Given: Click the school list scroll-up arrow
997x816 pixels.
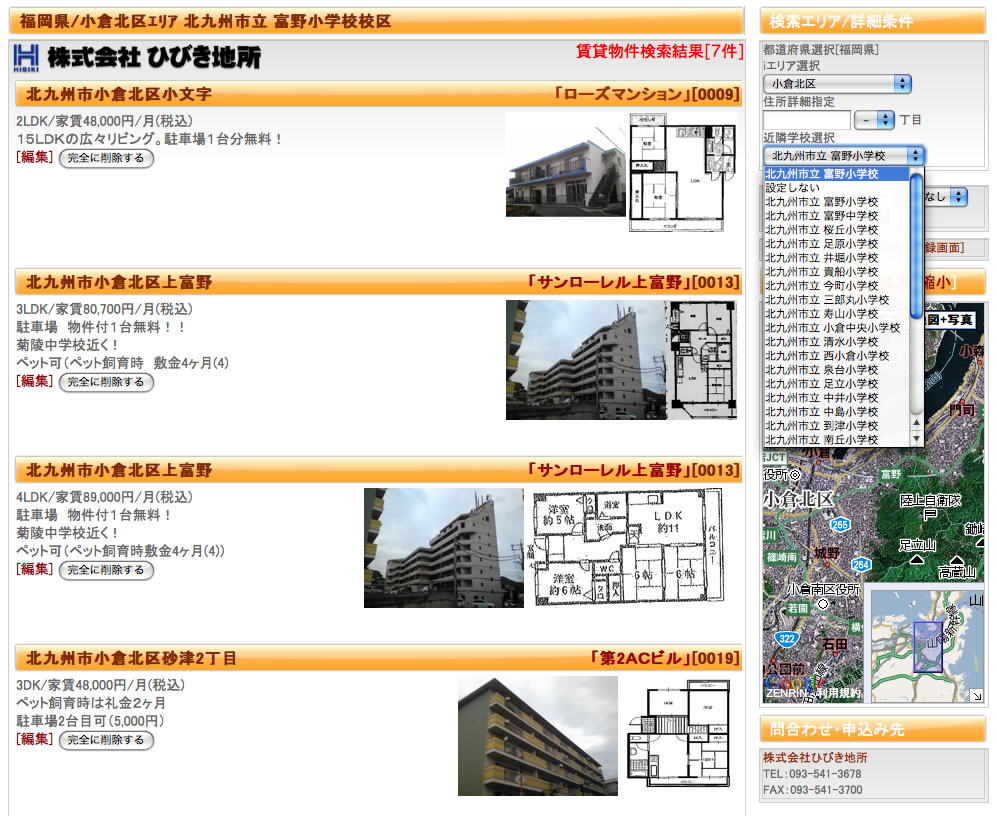Looking at the screenshot, I should pyautogui.click(x=916, y=422).
